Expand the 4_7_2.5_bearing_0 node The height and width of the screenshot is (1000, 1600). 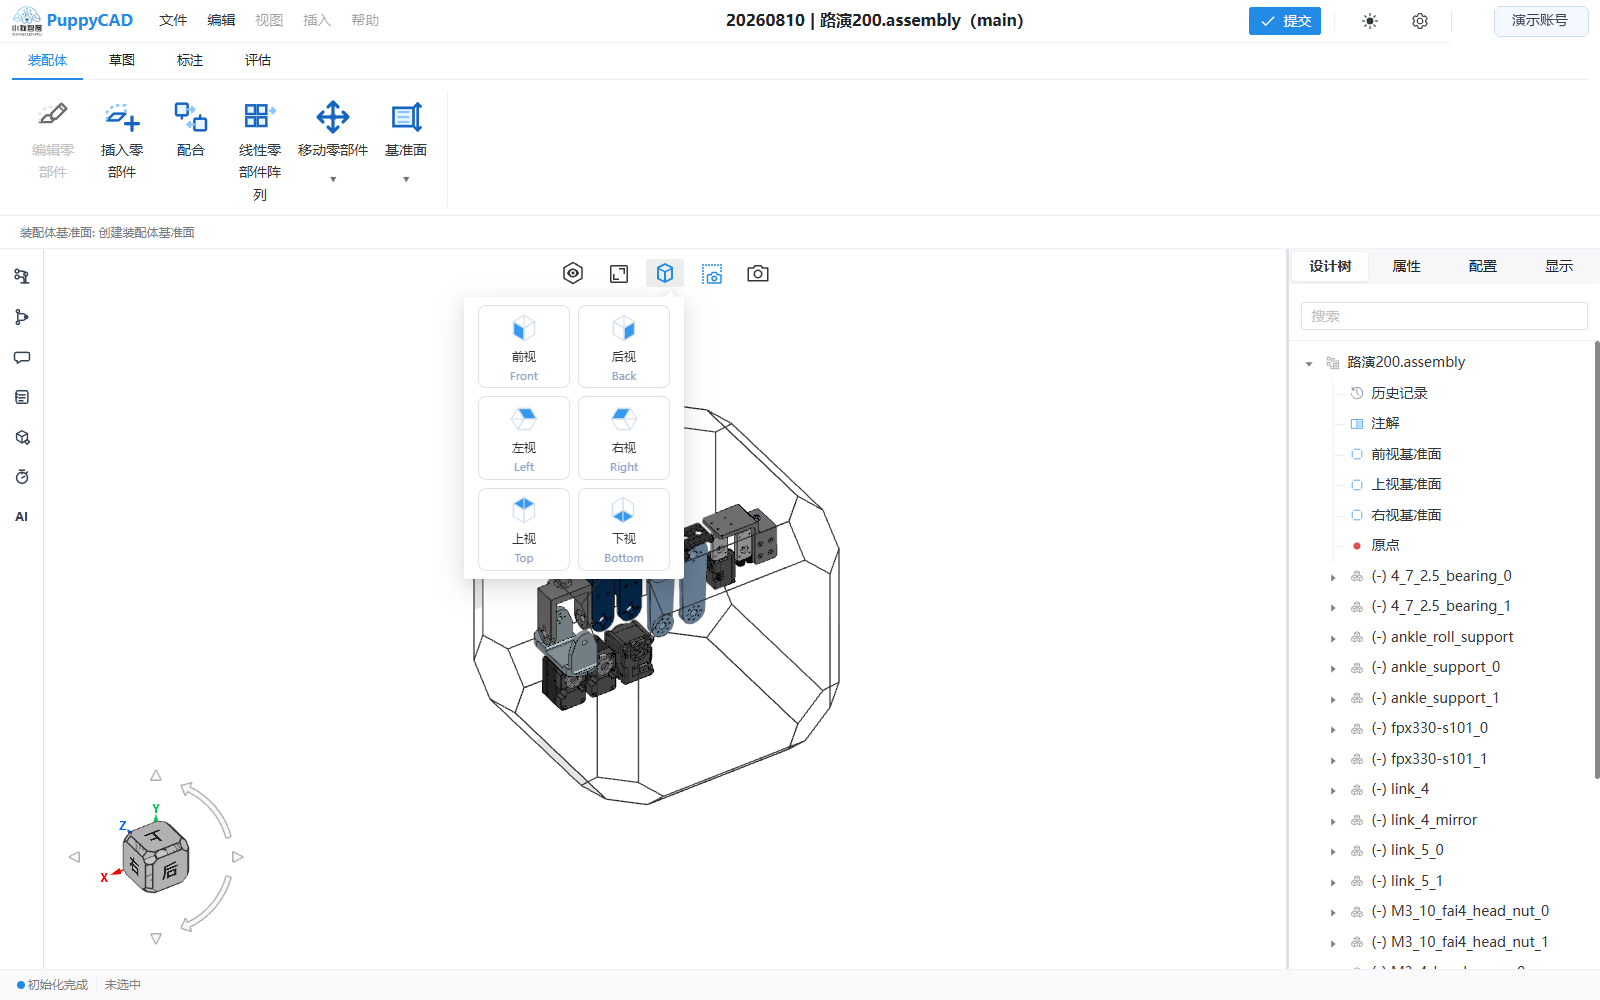click(x=1333, y=577)
